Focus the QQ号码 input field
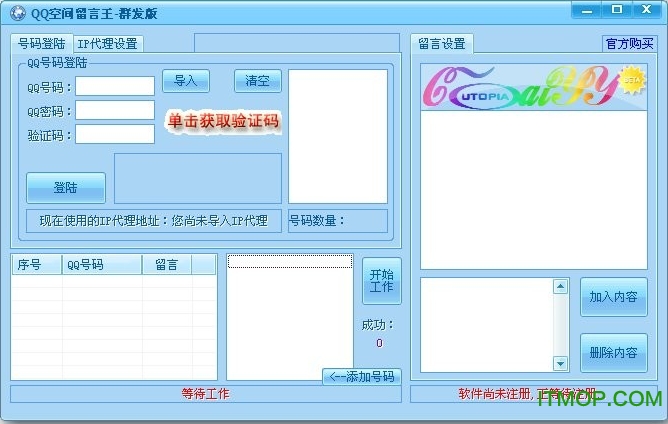 115,86
